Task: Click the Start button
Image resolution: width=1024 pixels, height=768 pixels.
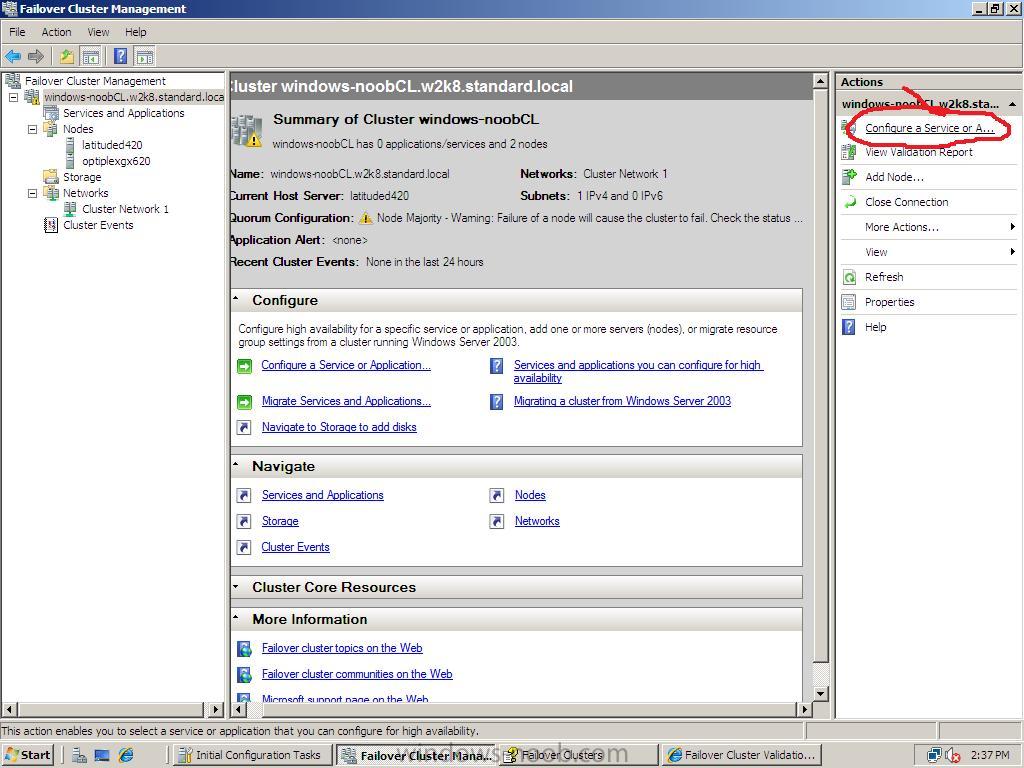Action: click(x=27, y=755)
